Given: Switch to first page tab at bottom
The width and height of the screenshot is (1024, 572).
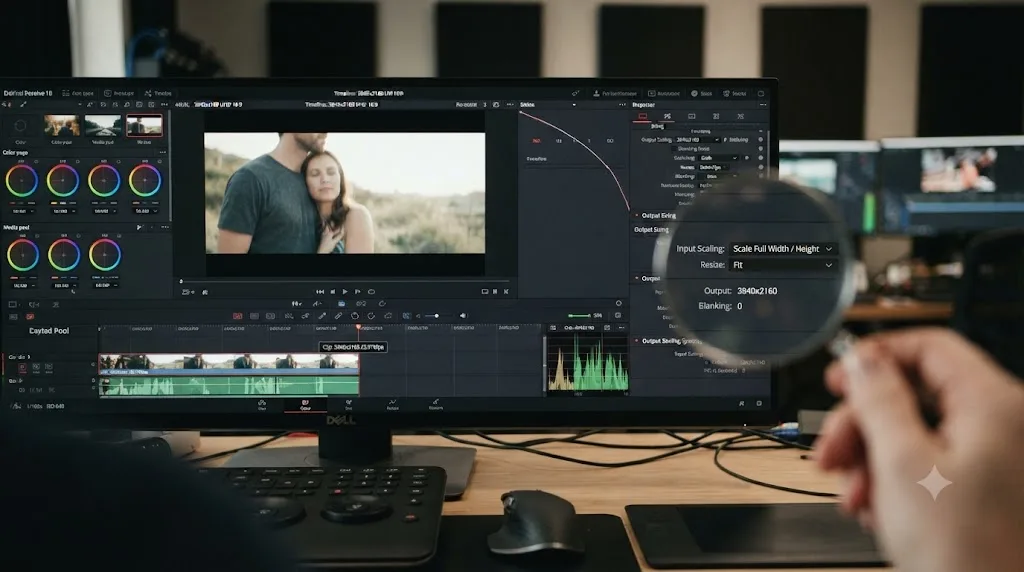Looking at the screenshot, I should [x=262, y=405].
